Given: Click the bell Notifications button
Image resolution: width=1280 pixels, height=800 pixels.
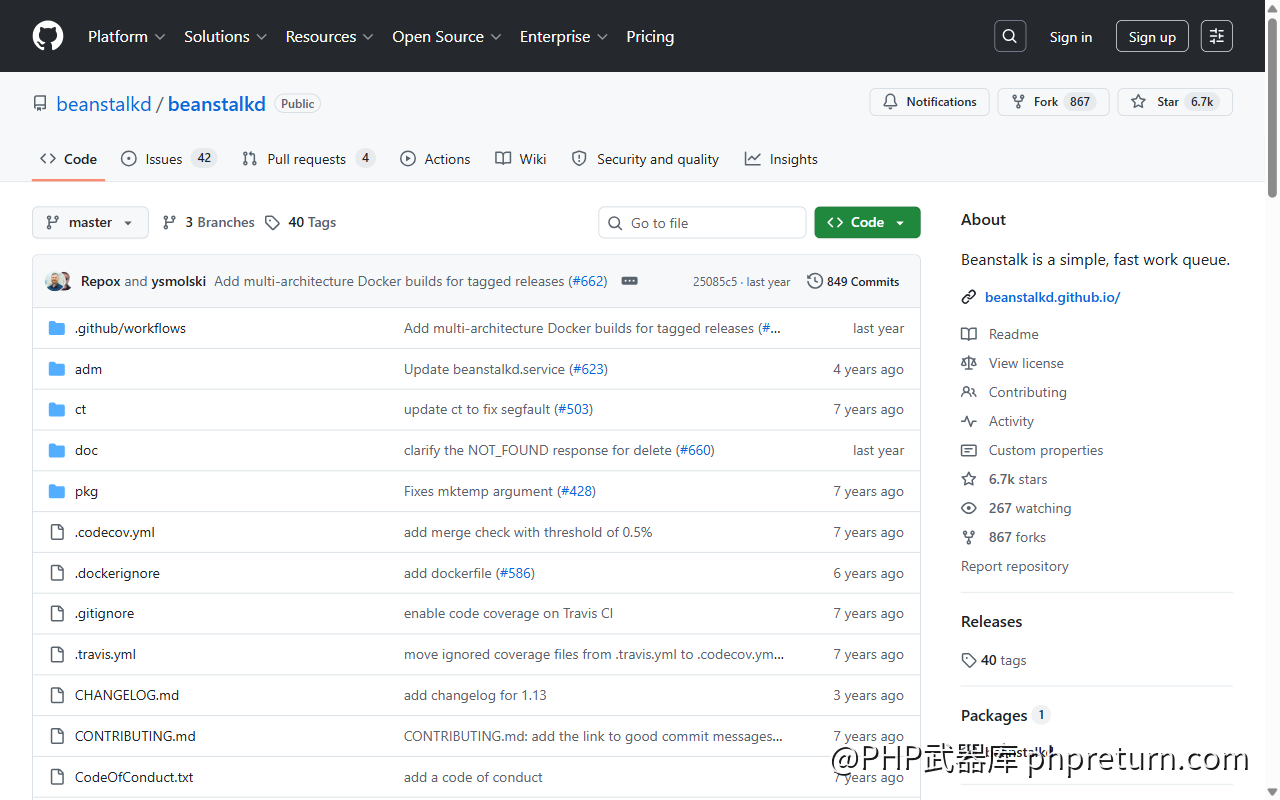Looking at the screenshot, I should pos(930,102).
